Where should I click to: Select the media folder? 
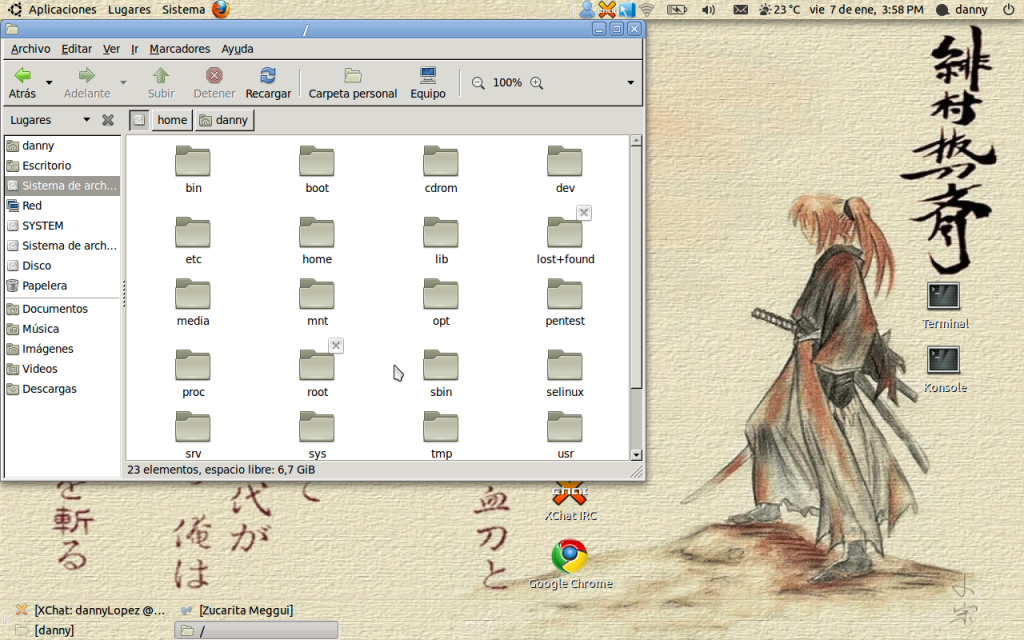click(x=193, y=302)
